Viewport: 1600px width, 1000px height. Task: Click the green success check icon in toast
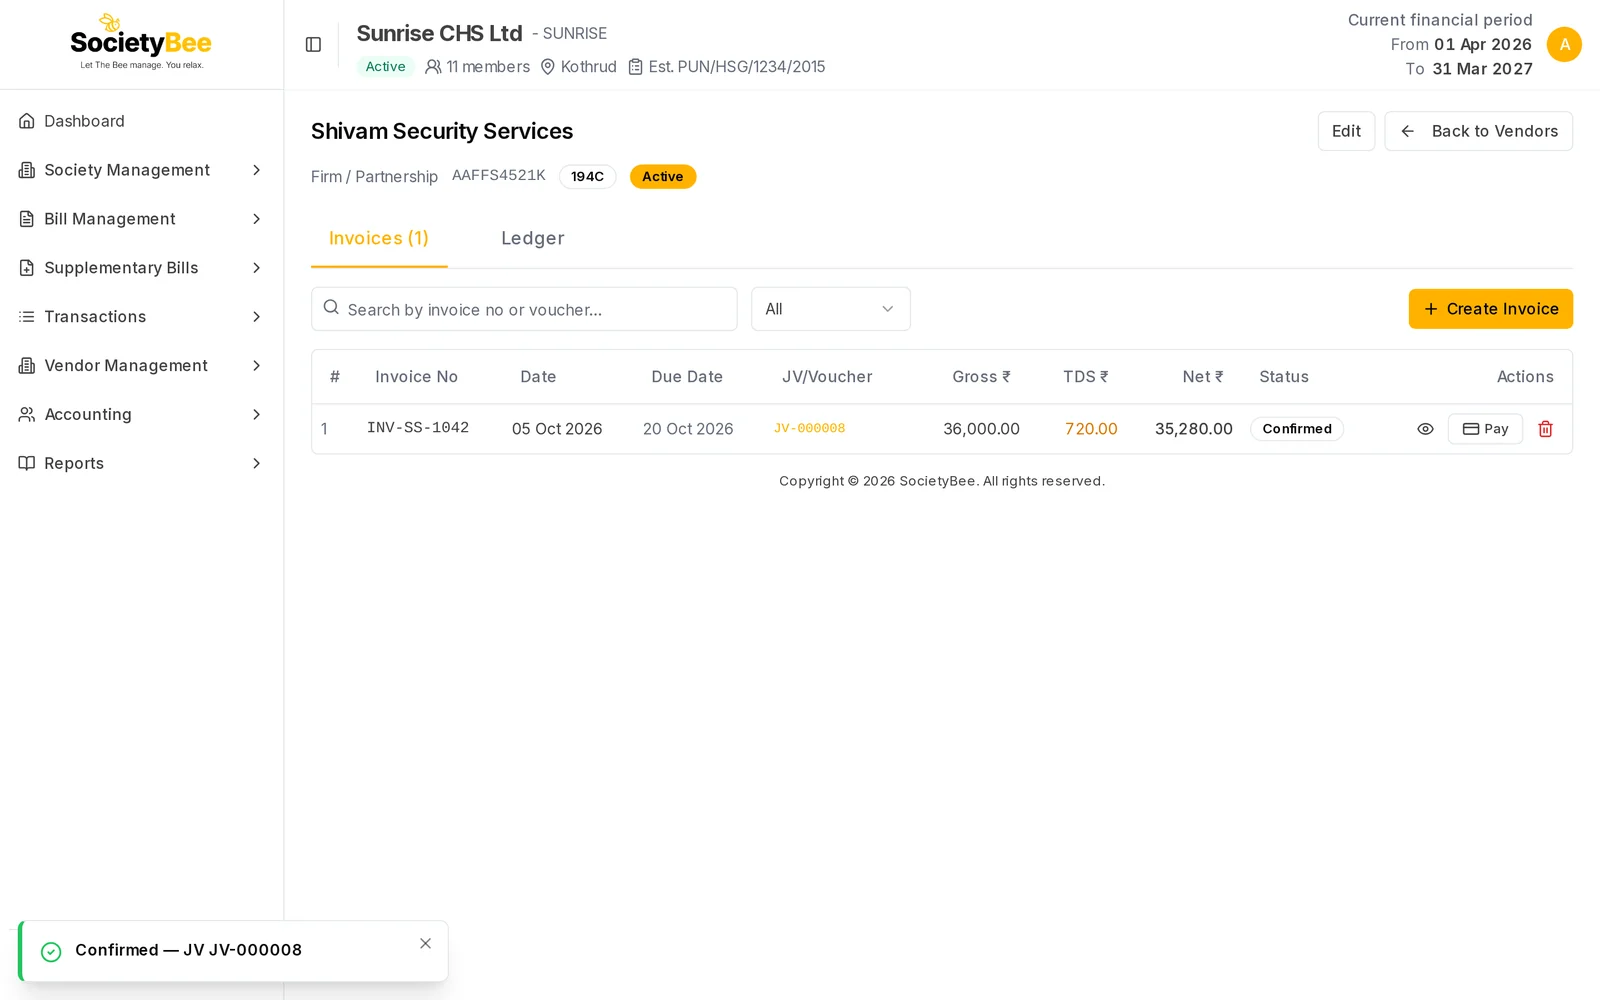[51, 952]
